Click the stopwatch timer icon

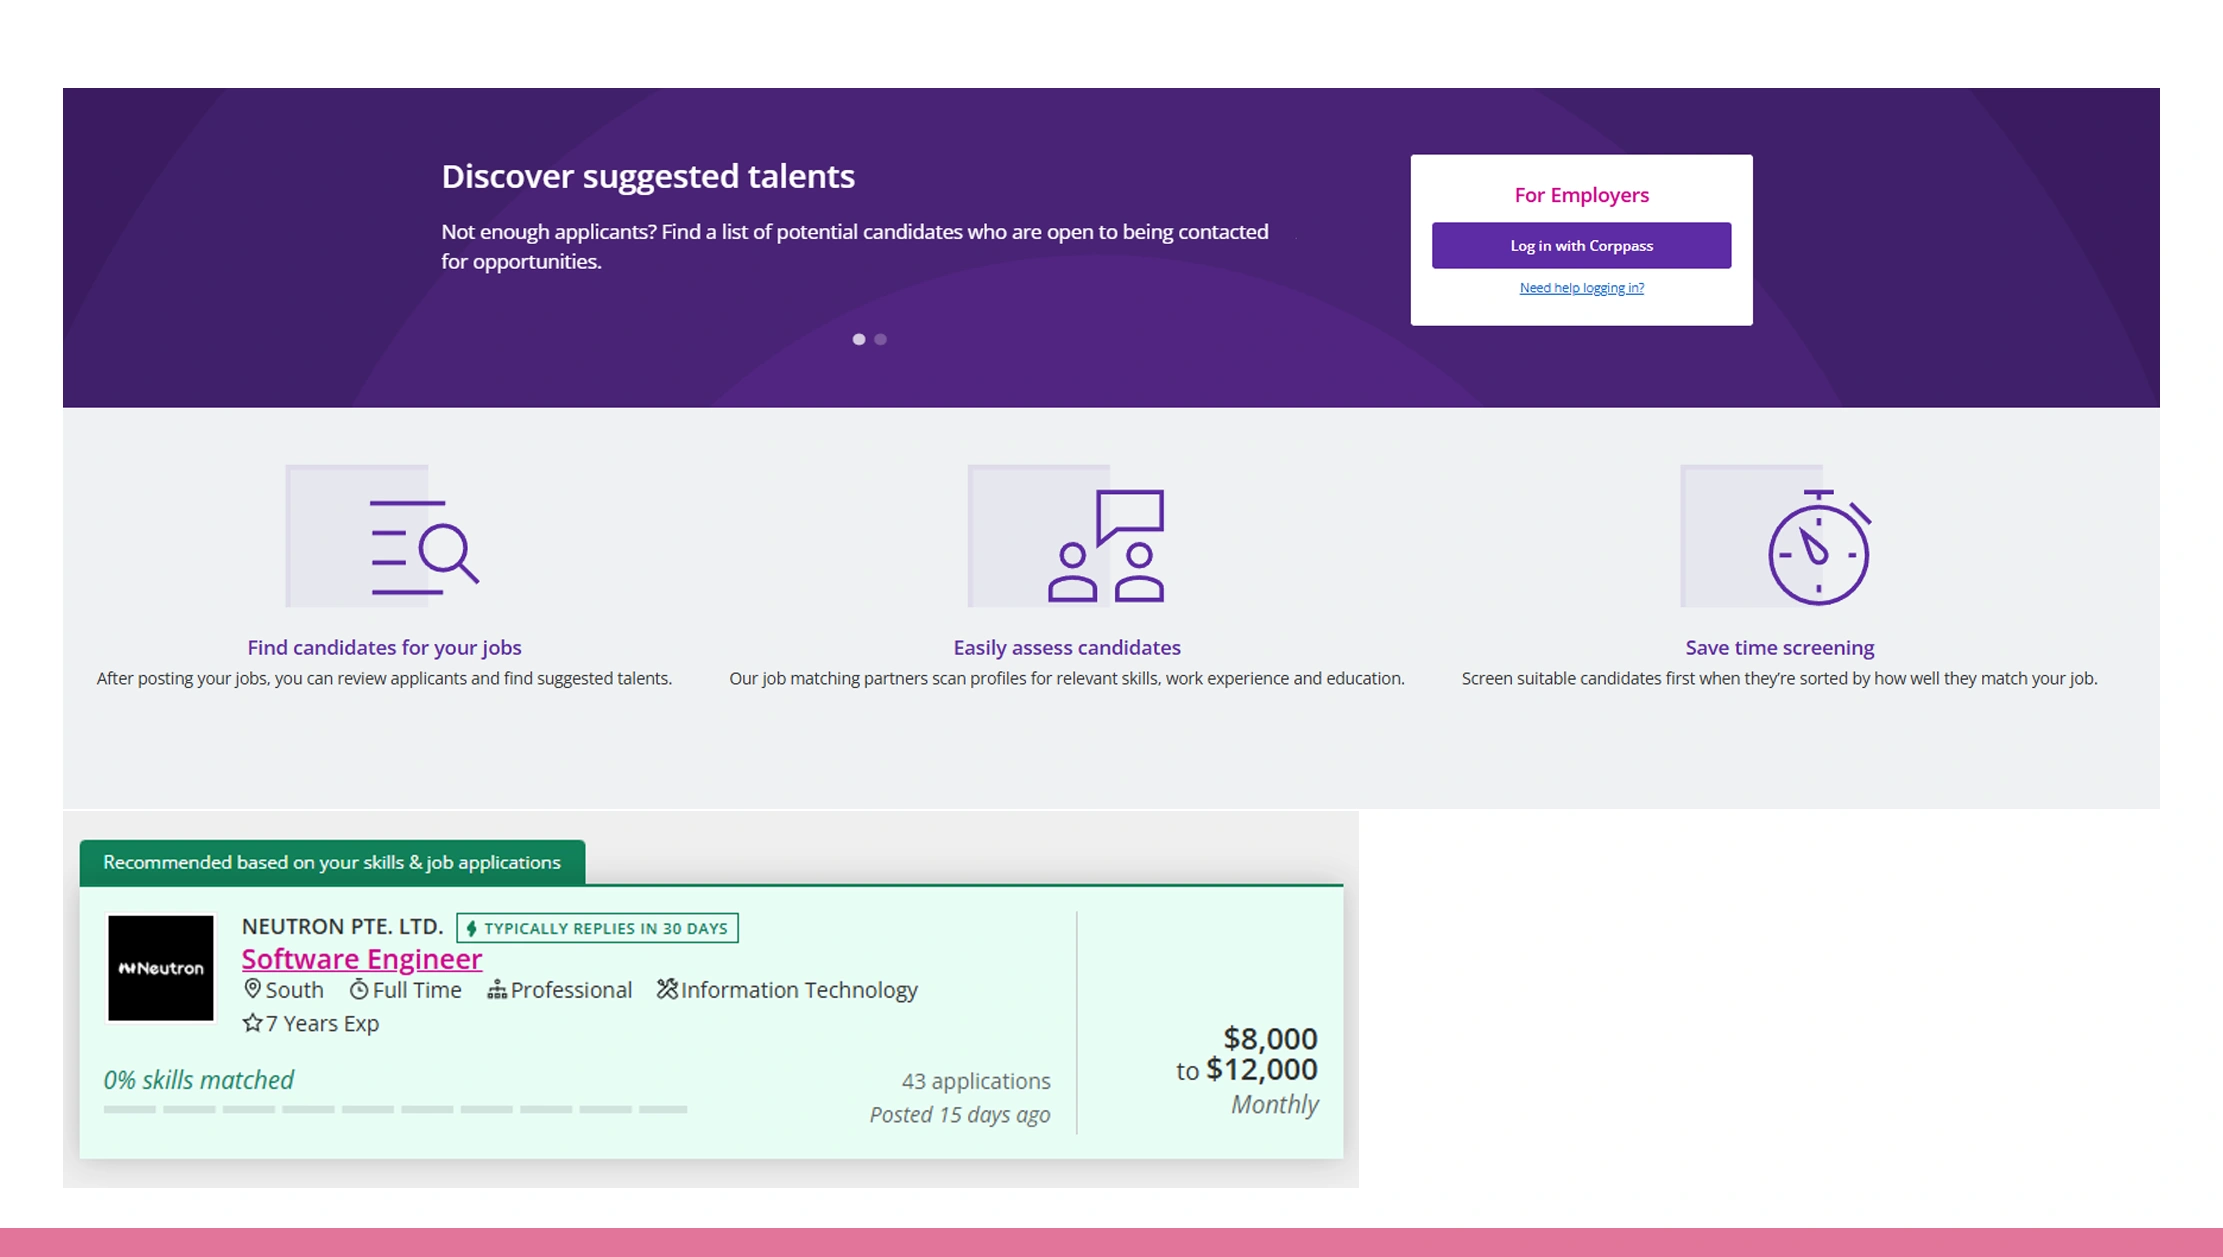[1817, 548]
